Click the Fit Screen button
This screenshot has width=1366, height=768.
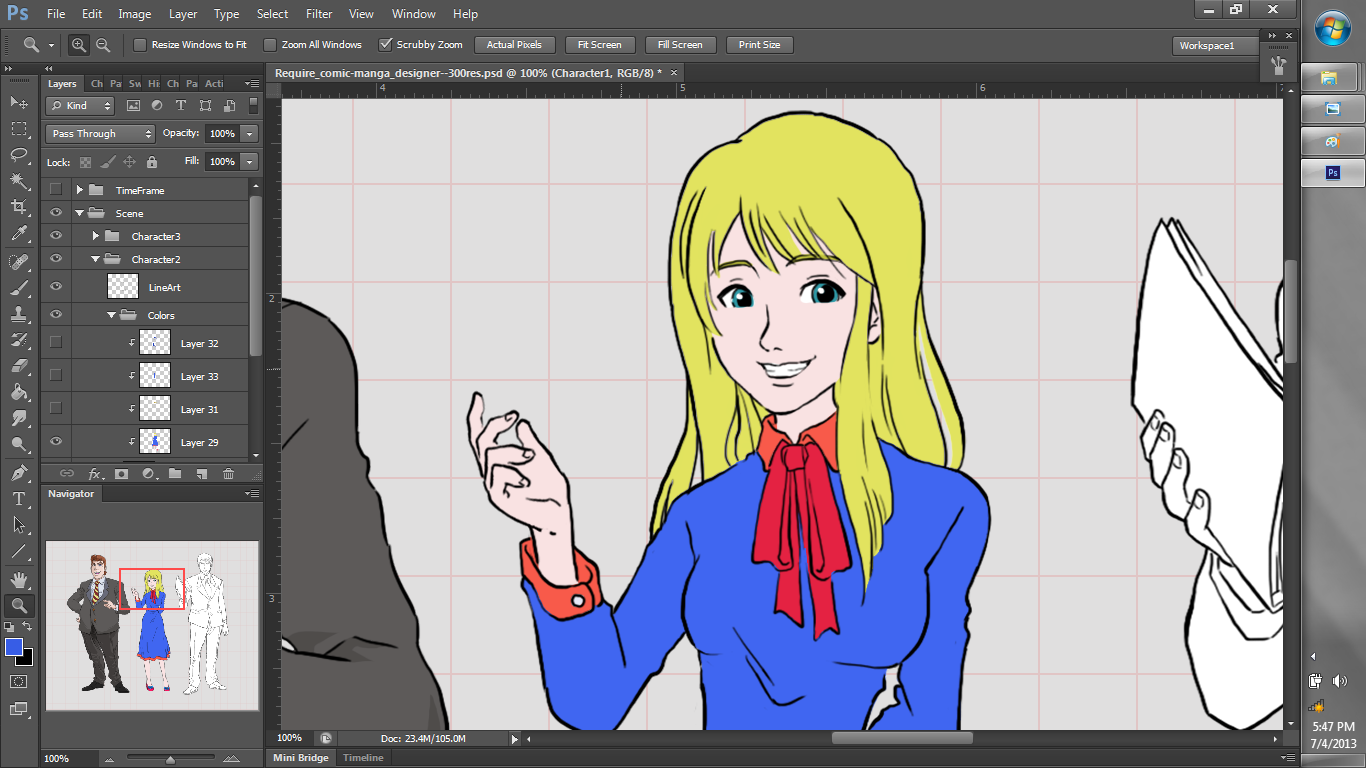600,44
